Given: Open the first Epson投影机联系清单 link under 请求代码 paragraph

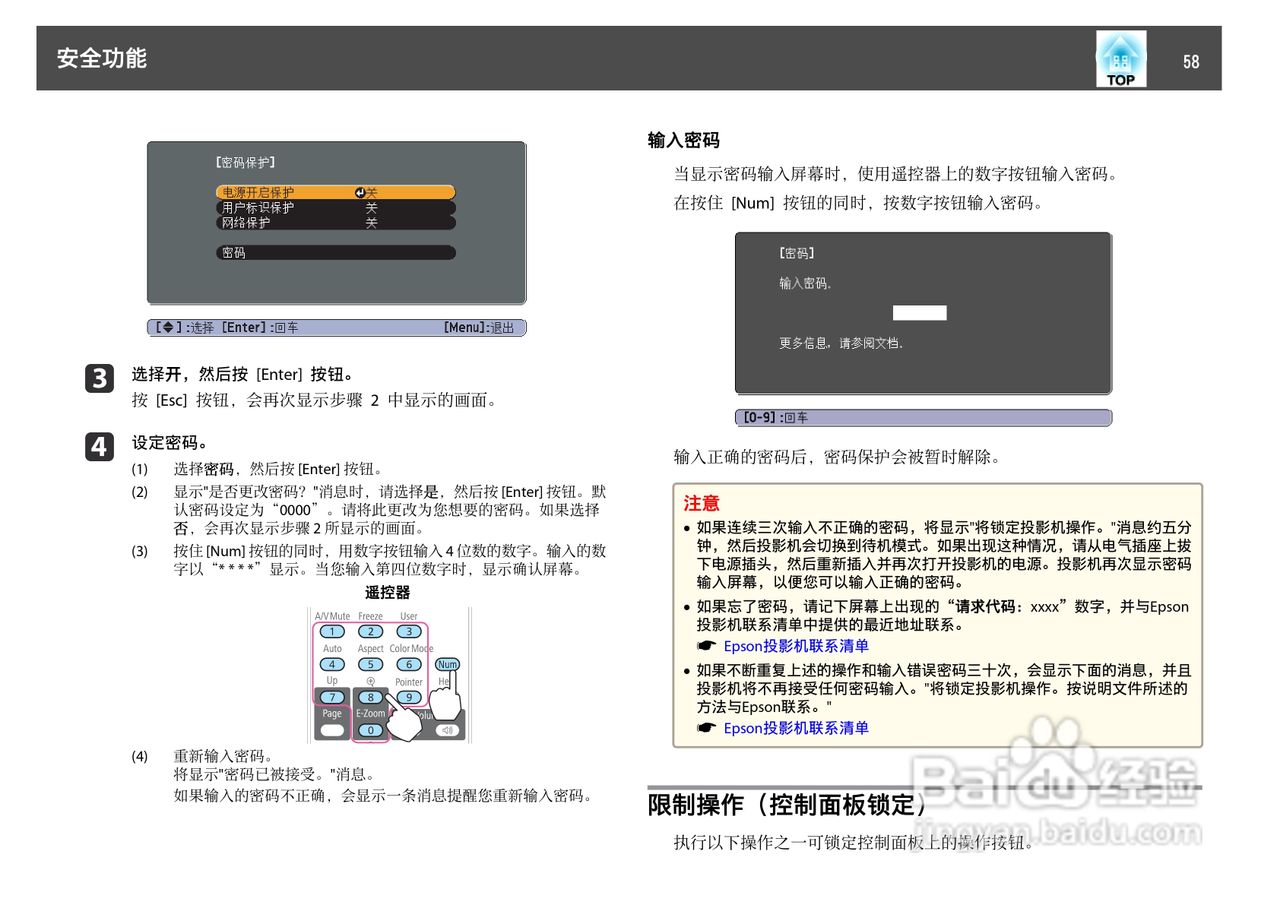Looking at the screenshot, I should pos(796,646).
